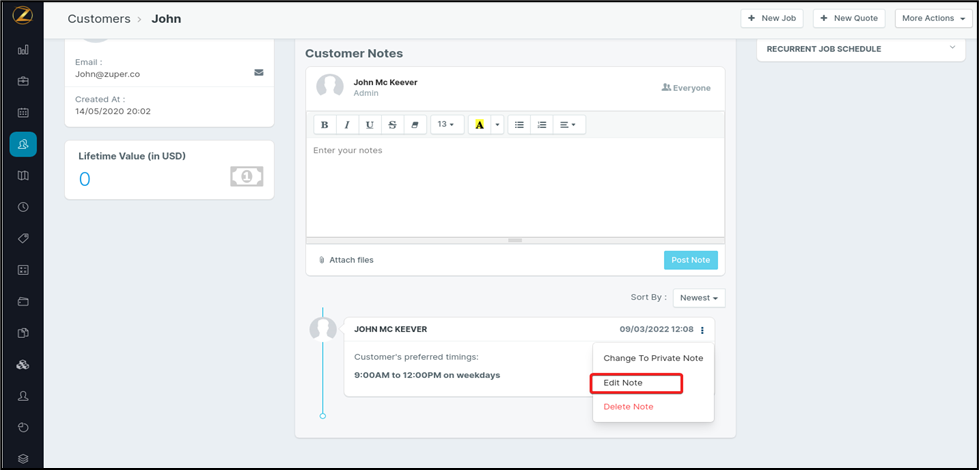
Task: Open the font size 13 dropdown
Action: (x=446, y=125)
